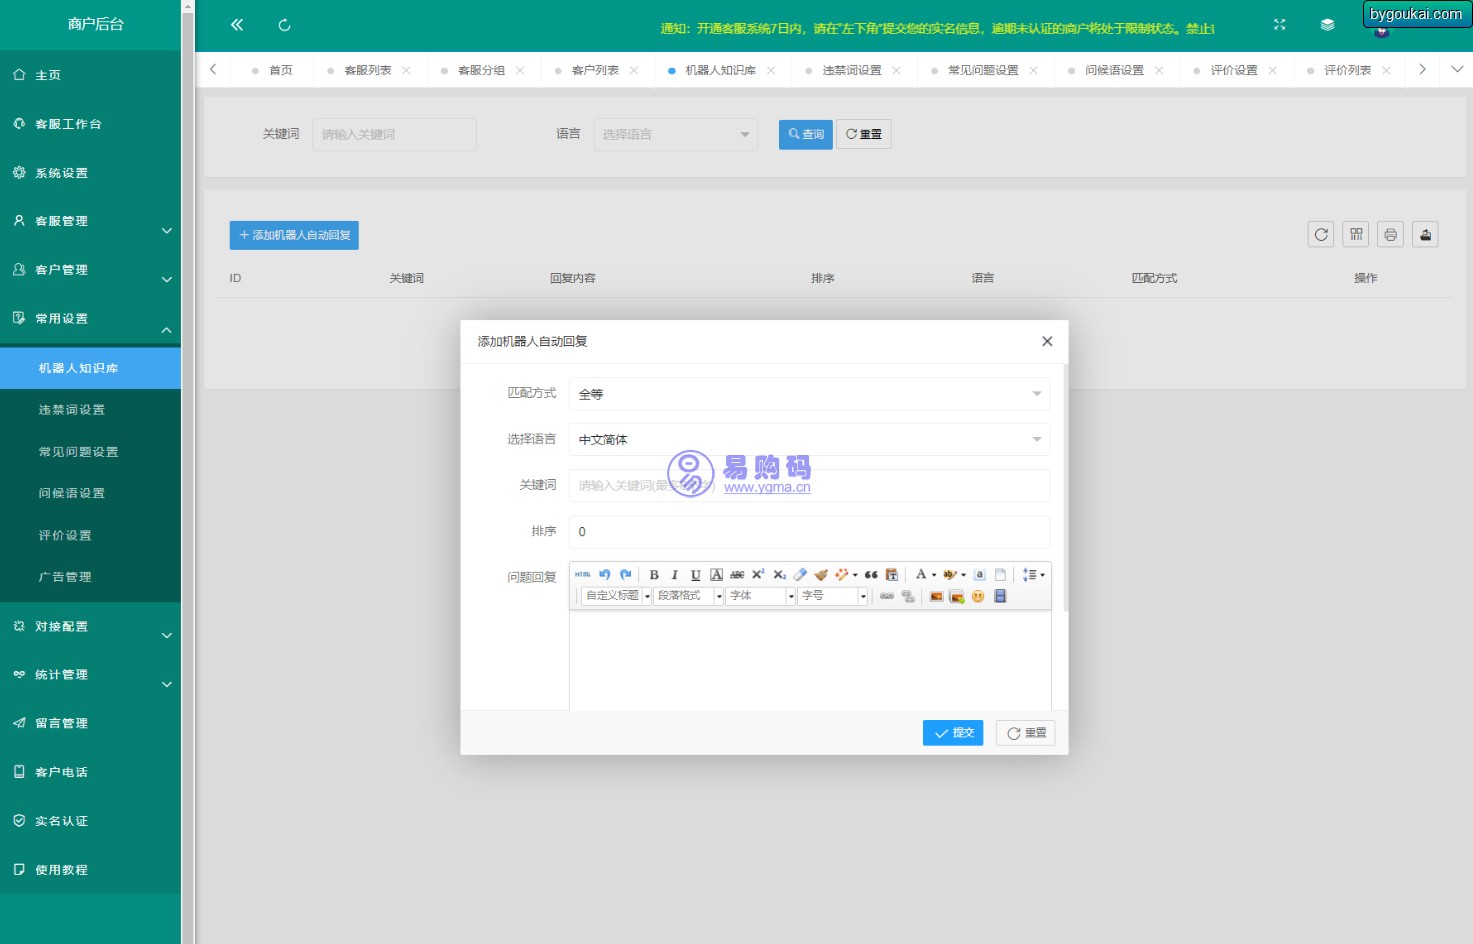The image size is (1473, 944).
Task: Click the print icon above the table
Action: 1390,235
